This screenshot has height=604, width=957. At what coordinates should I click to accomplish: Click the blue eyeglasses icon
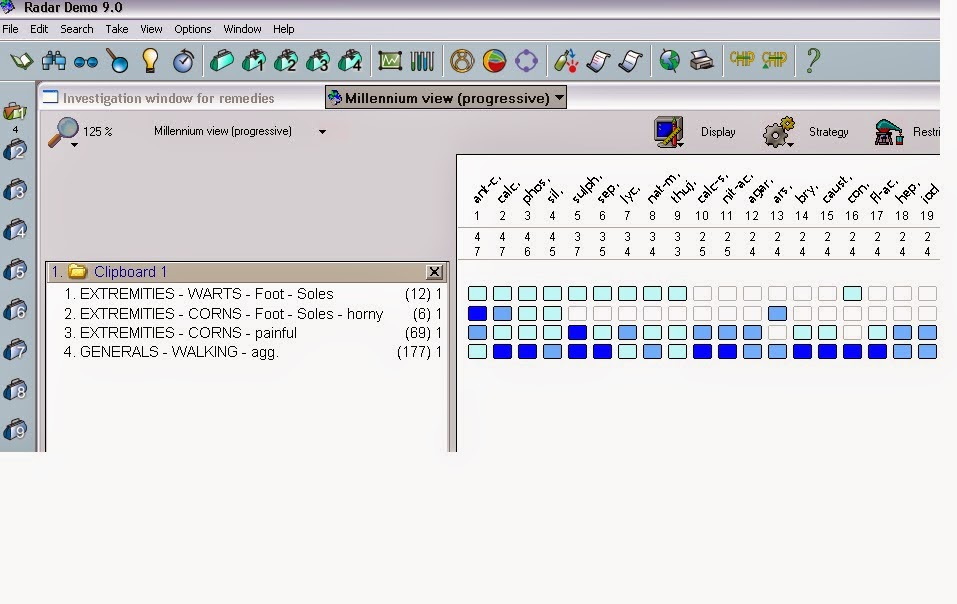tap(85, 62)
